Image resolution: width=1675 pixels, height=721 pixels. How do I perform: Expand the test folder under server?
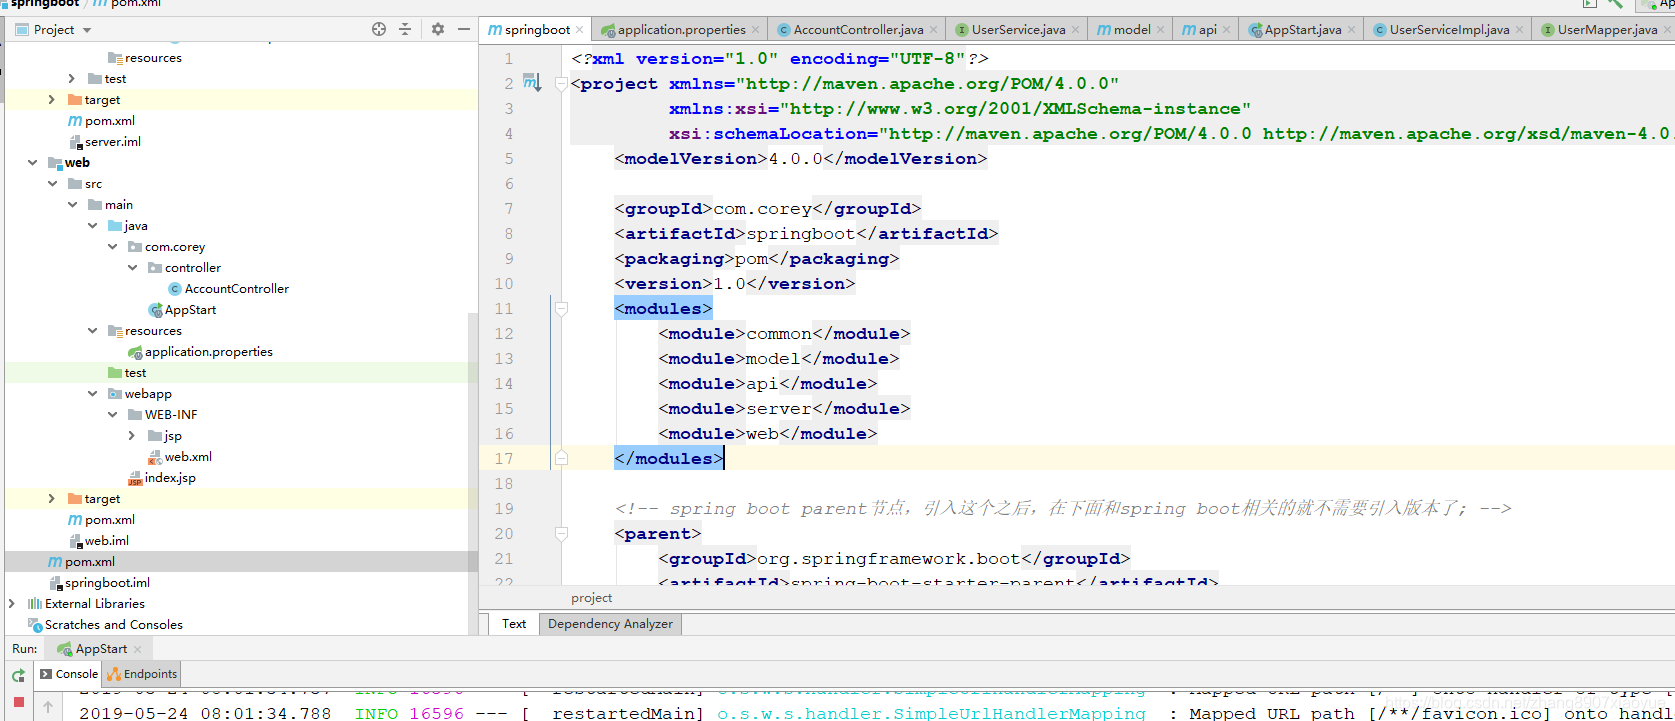point(71,79)
